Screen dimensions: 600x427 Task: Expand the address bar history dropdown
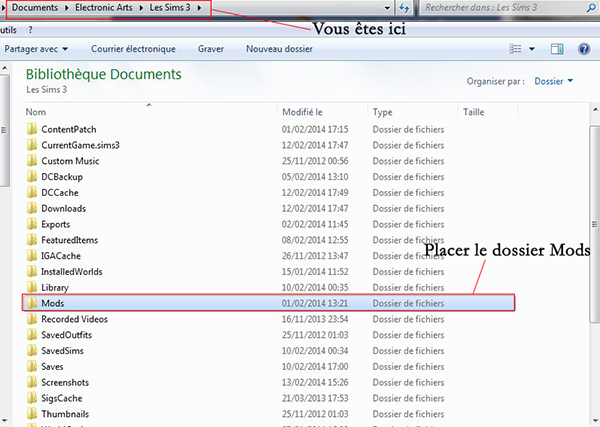pos(387,9)
